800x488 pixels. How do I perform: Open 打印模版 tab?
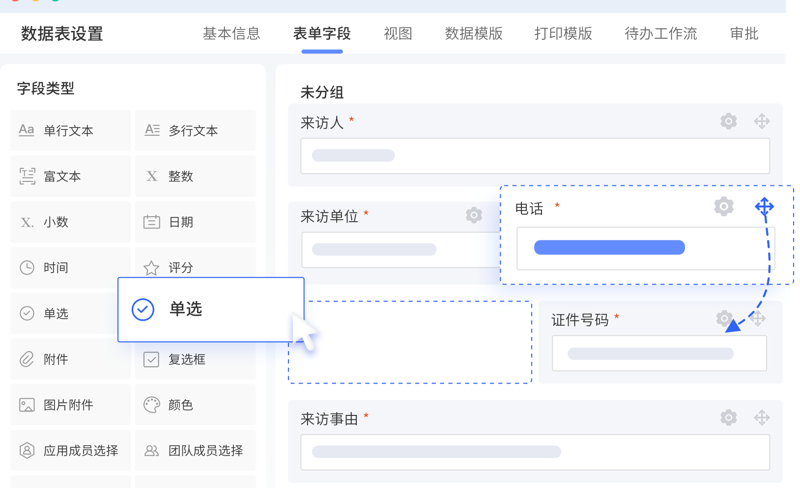(x=563, y=34)
